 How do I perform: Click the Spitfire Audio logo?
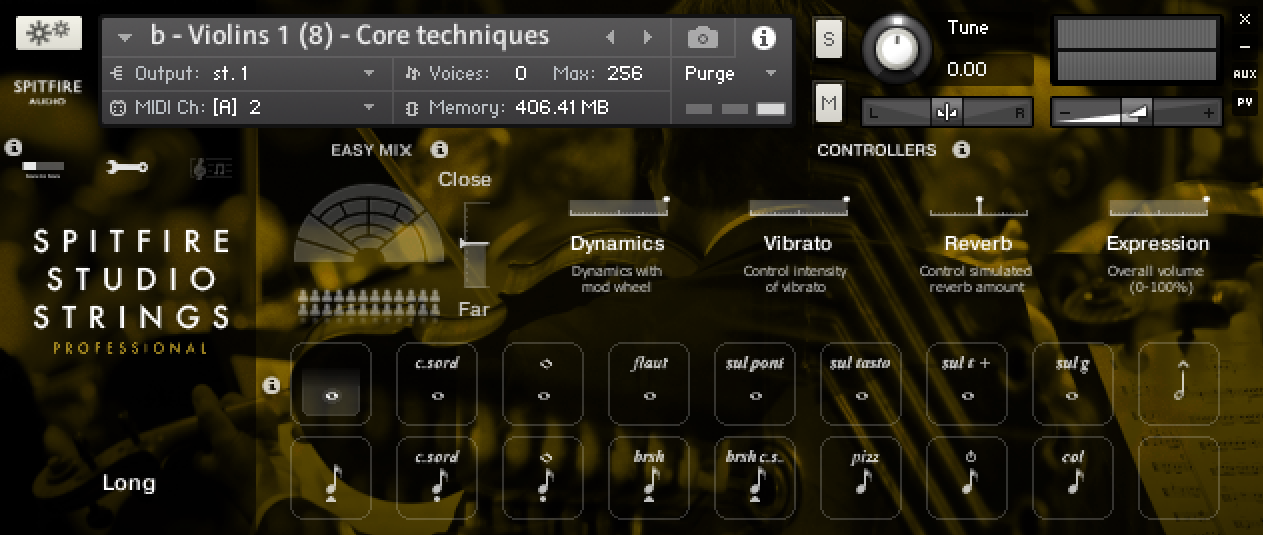48,93
